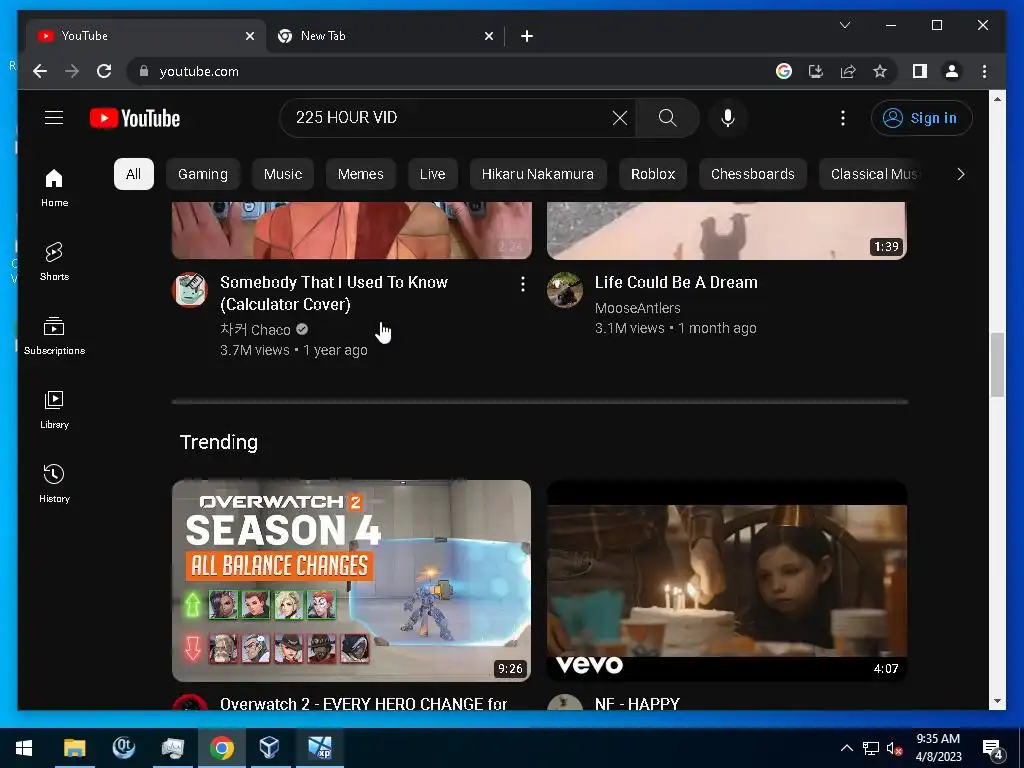Open the 1:39 Life Could Be A Dream thumbnail
1024x768 pixels.
tap(726, 231)
